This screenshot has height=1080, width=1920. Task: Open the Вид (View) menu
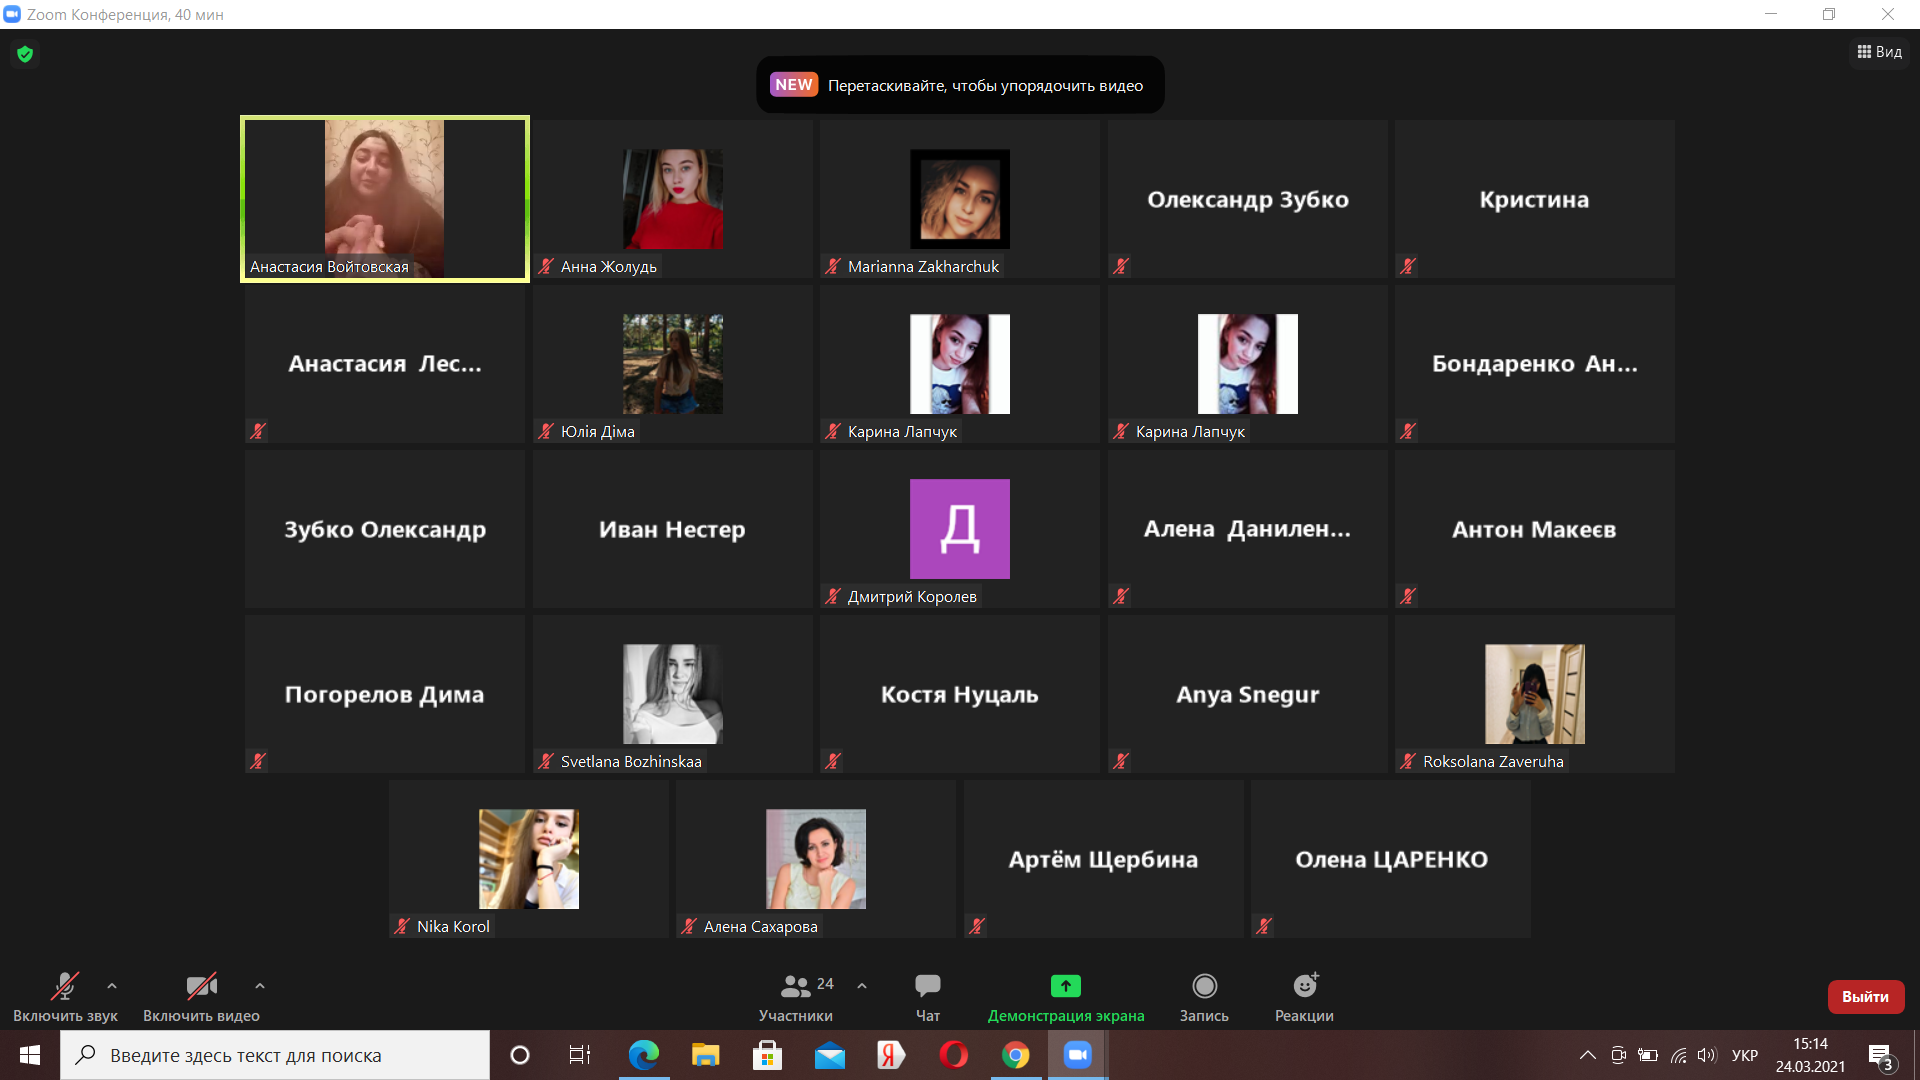(x=1880, y=52)
